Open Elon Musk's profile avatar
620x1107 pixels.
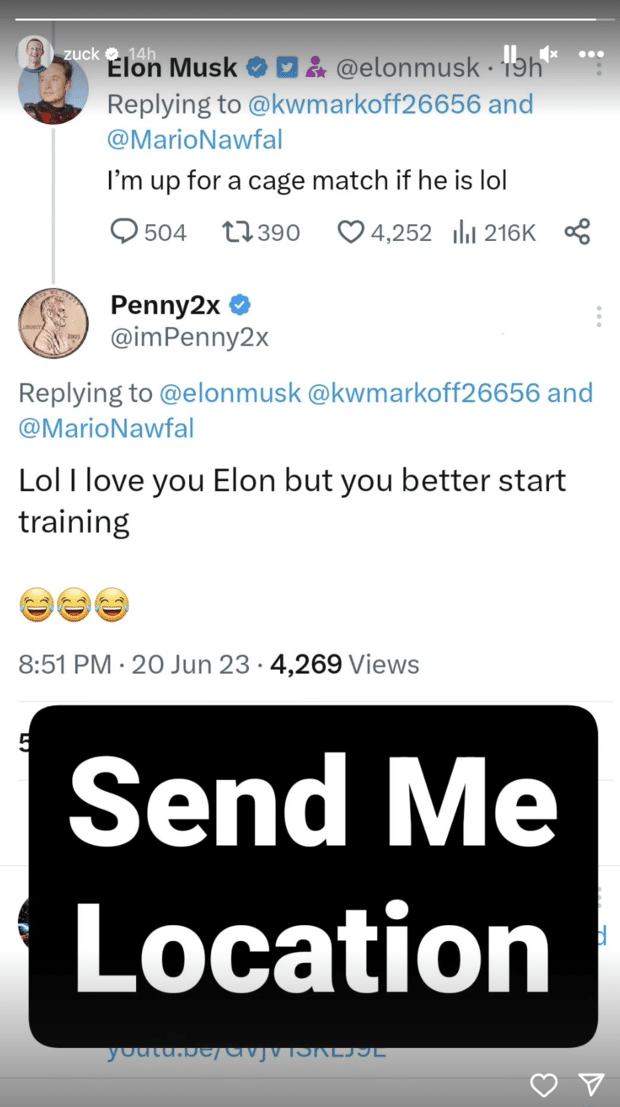click(x=53, y=89)
